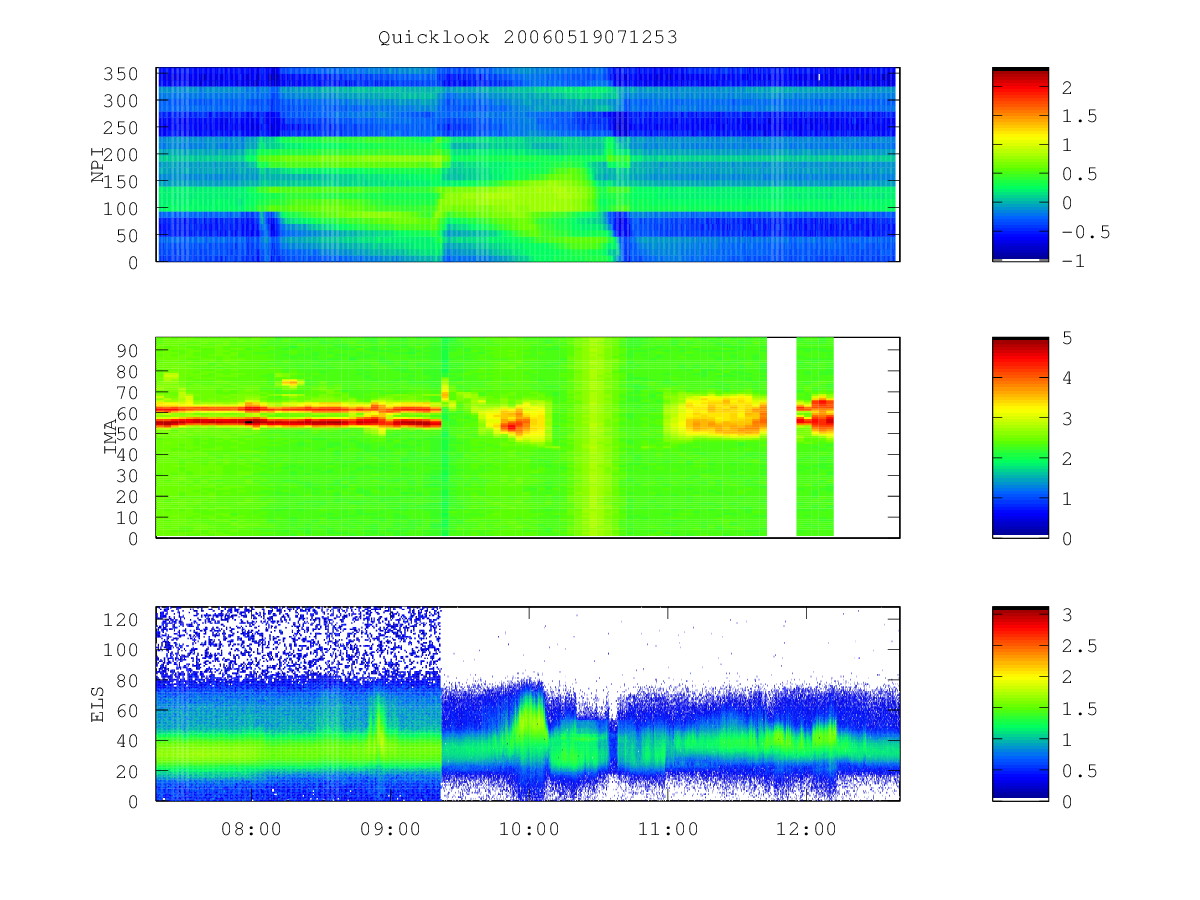The height and width of the screenshot is (900, 1200).
Task: Click the 1.5 label on ELS colorbar
Action: click(1079, 709)
